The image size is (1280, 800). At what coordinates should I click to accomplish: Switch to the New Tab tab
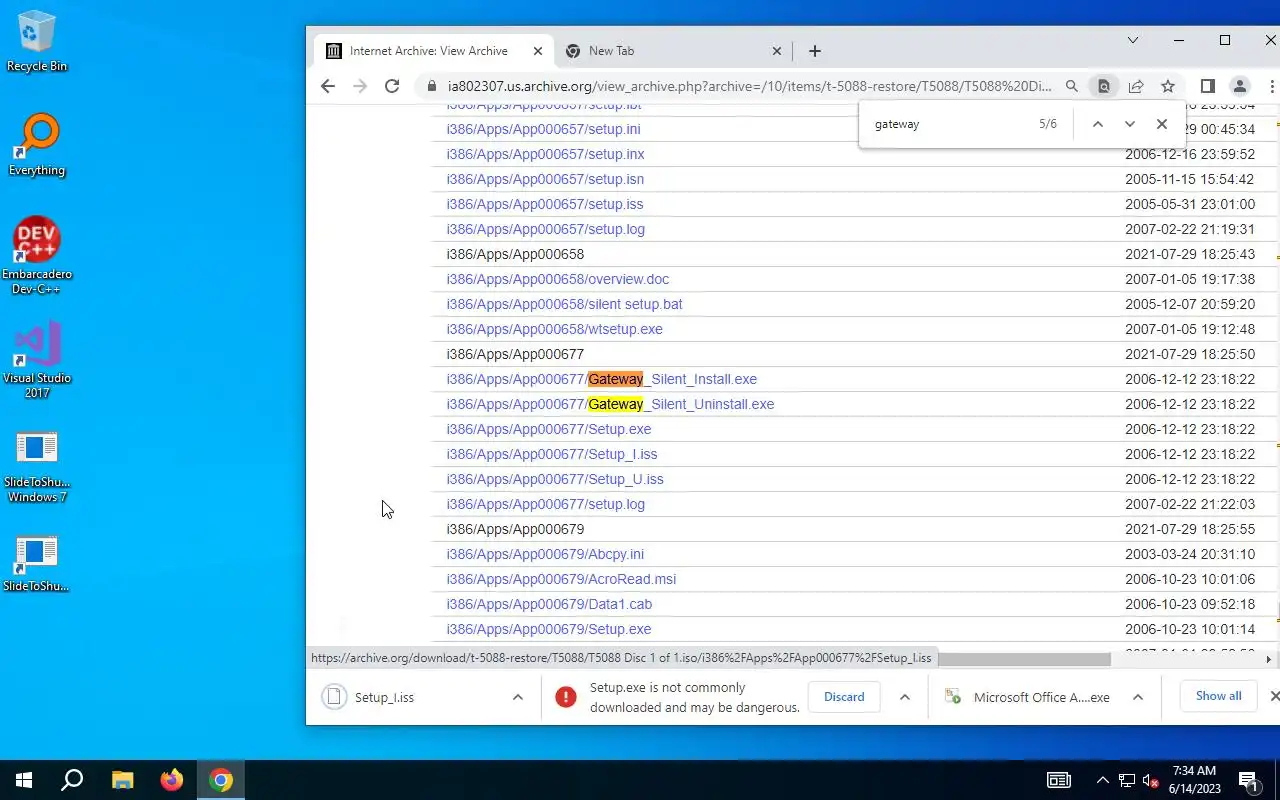point(673,51)
